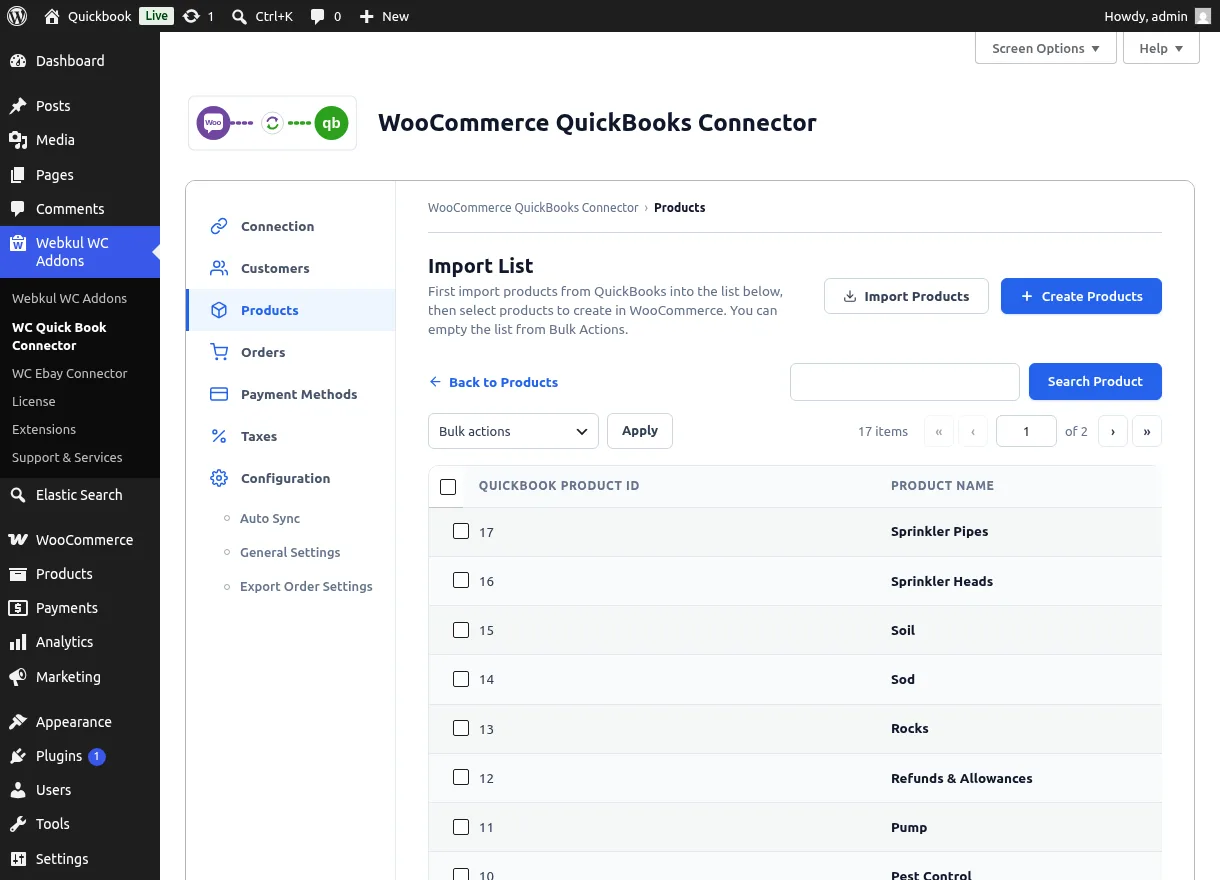The height and width of the screenshot is (880, 1220).
Task: Check the Sprinkler Heads row checkbox
Action: tap(461, 580)
